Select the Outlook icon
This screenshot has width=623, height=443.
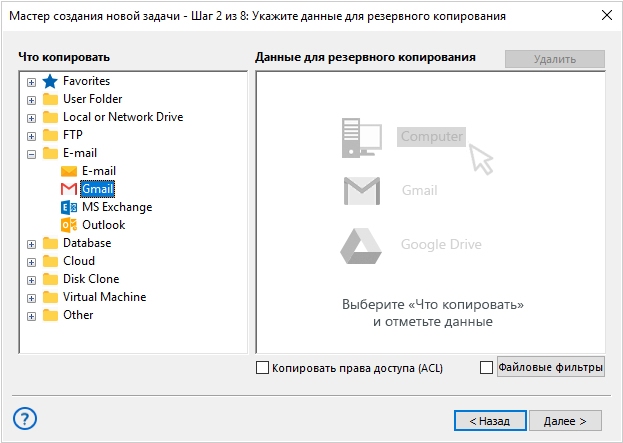click(x=69, y=225)
